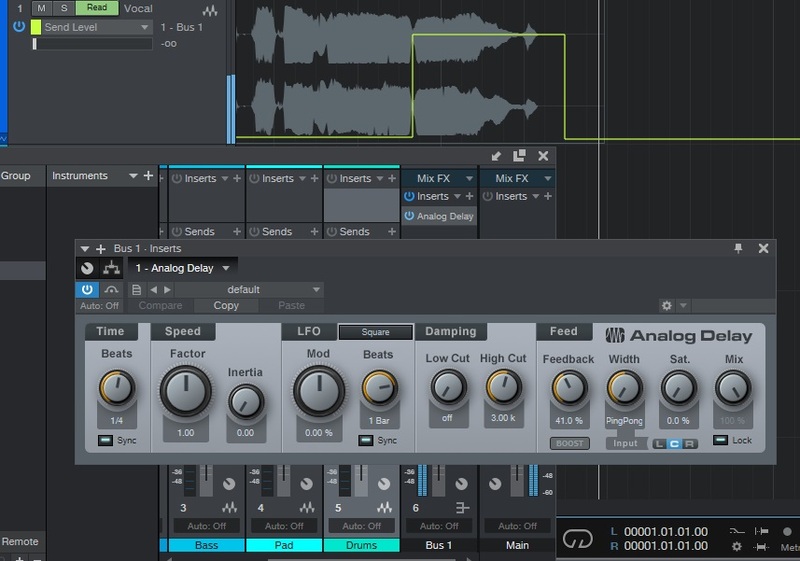
Task: Enable the BOOST button
Action: (569, 443)
